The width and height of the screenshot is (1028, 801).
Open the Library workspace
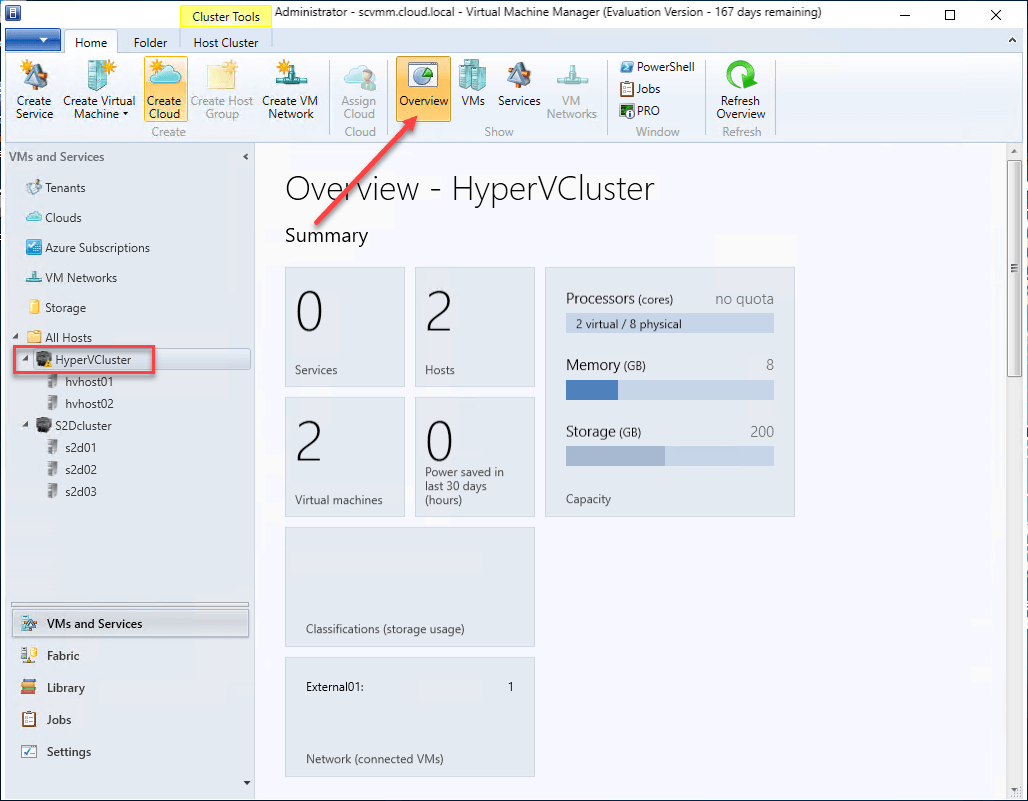(x=130, y=688)
